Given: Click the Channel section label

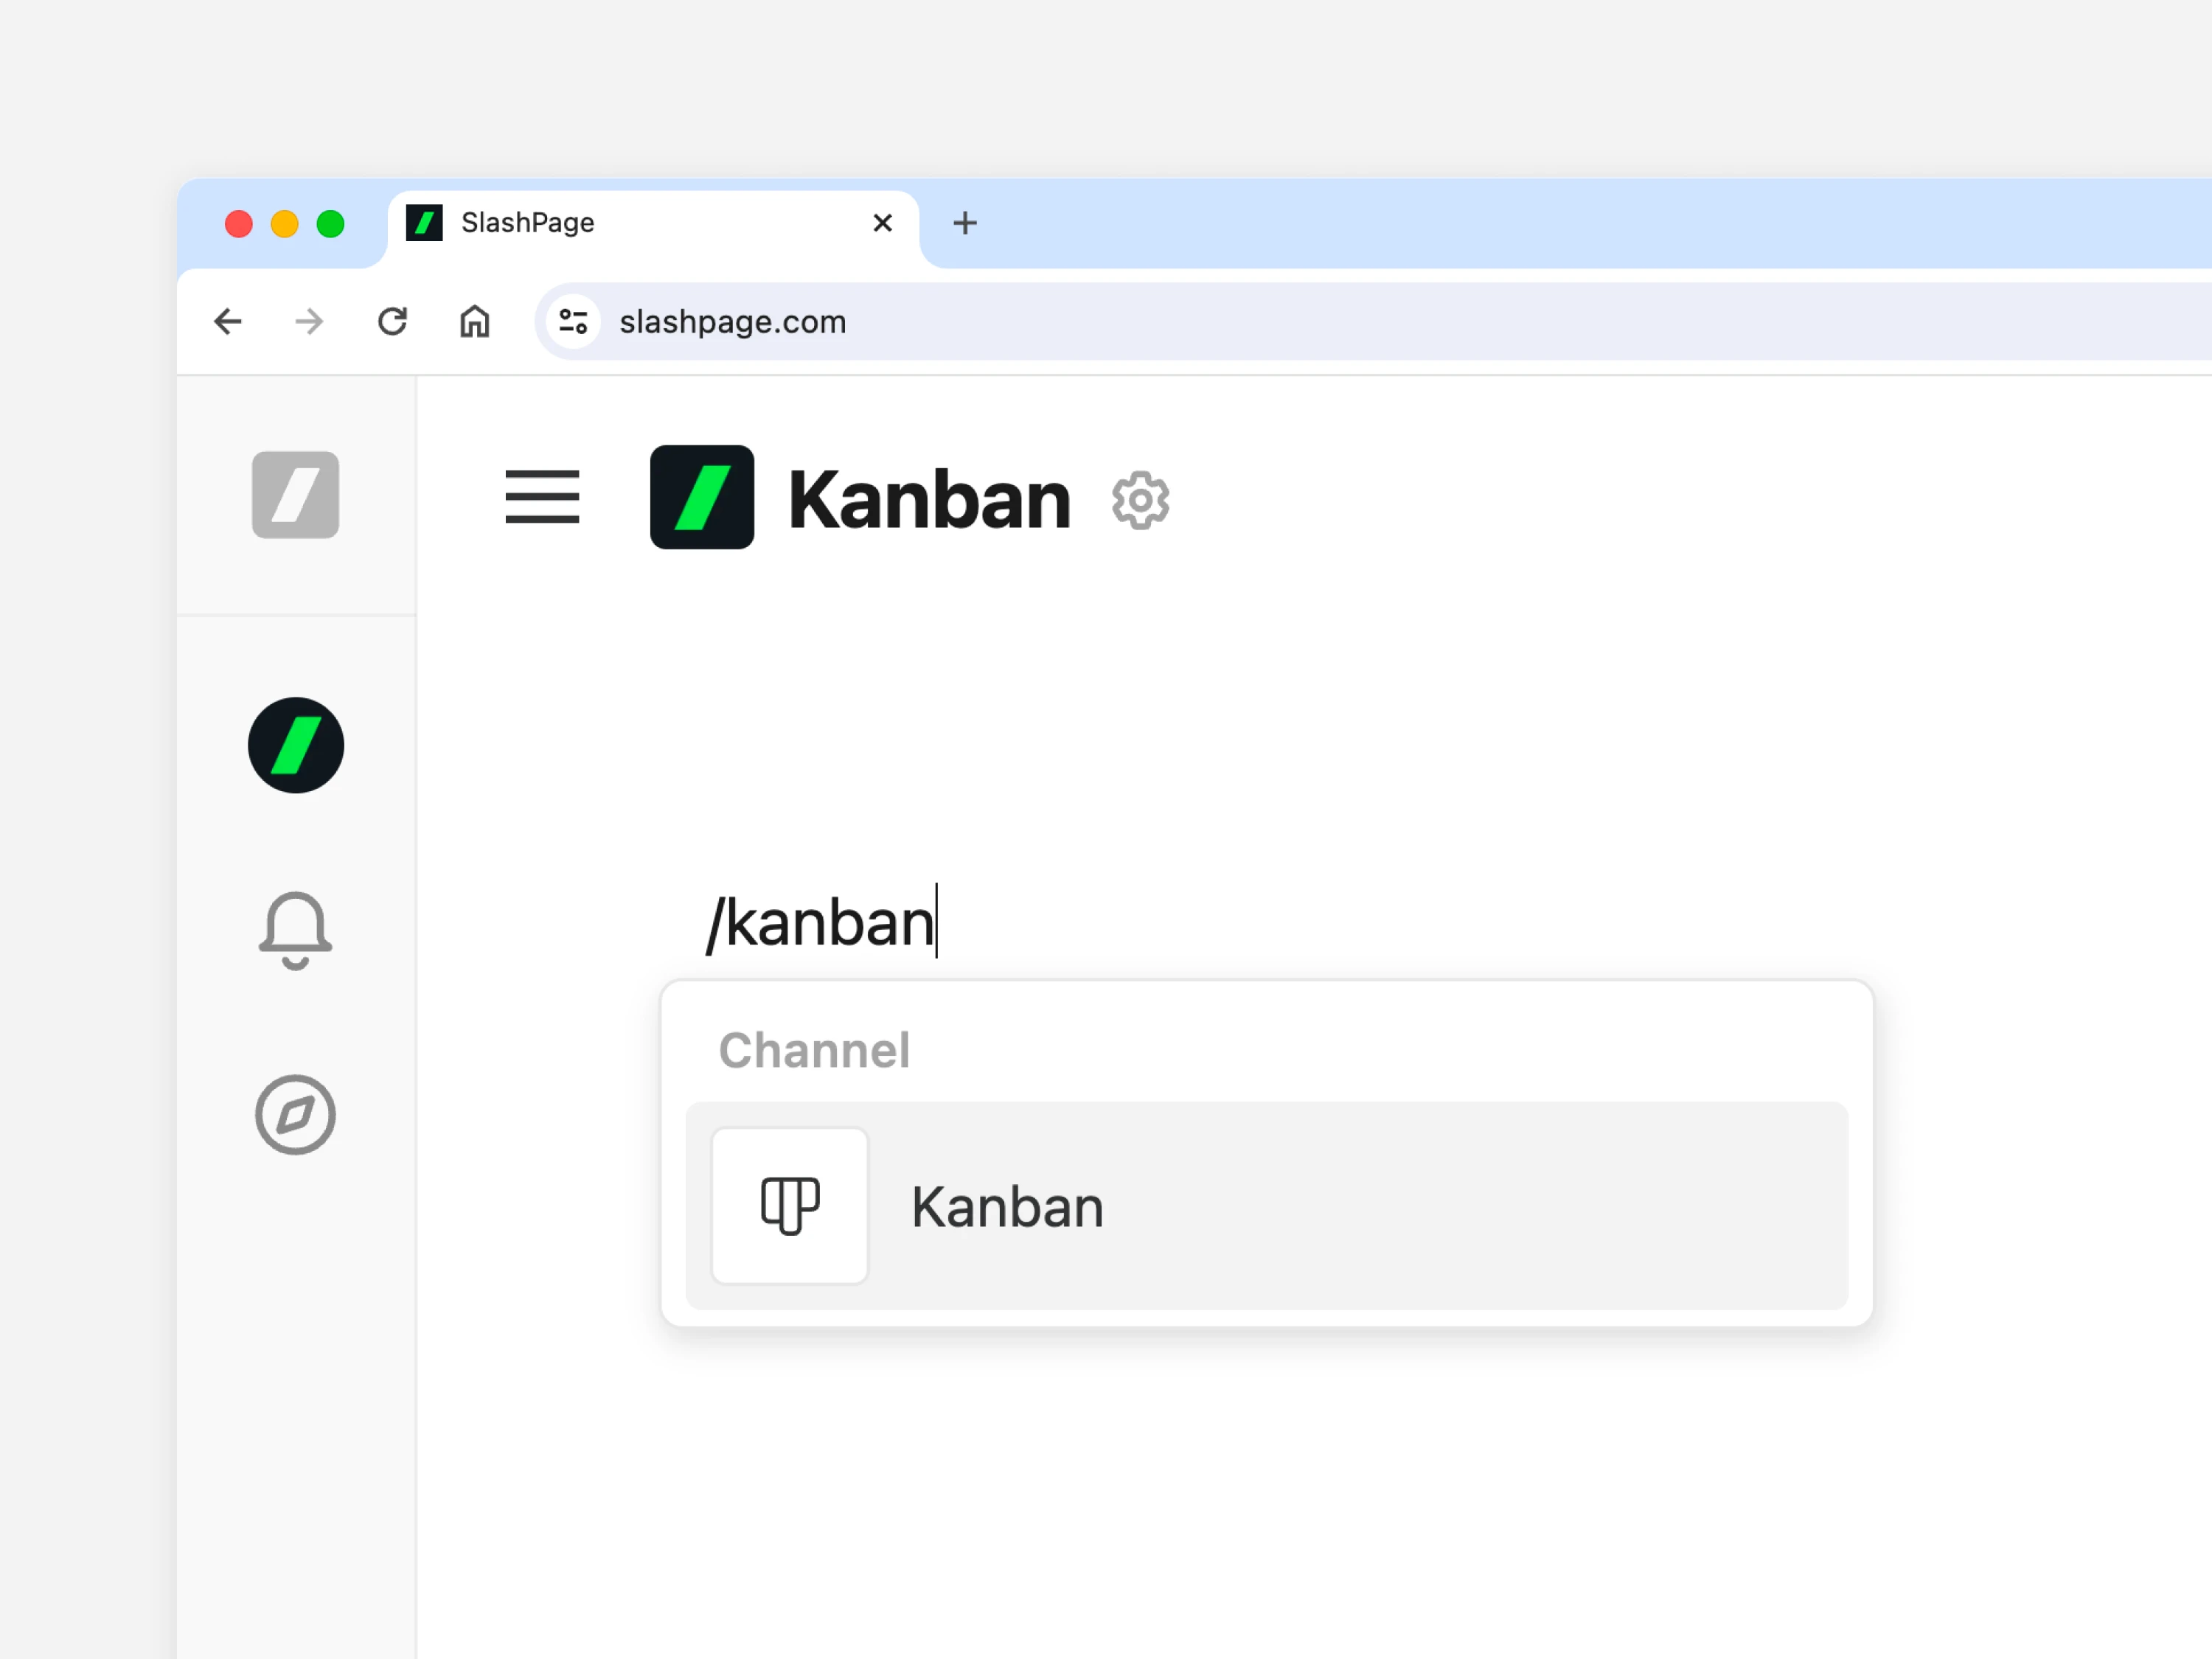Looking at the screenshot, I should coord(814,1050).
